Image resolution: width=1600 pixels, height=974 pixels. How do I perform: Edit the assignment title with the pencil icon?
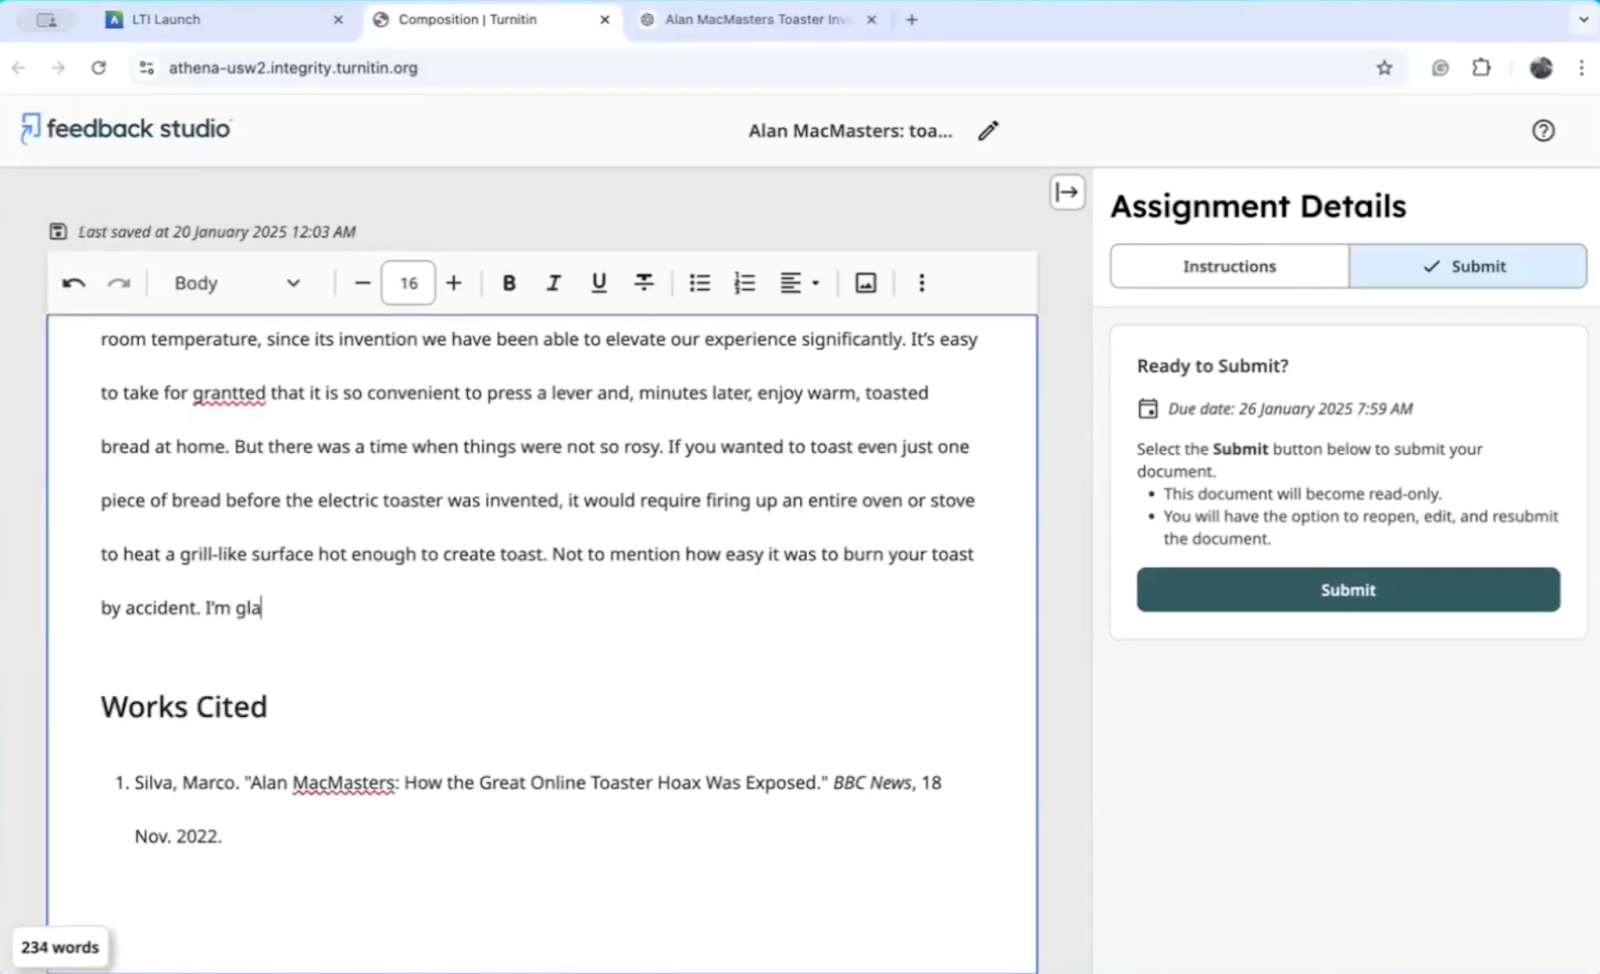(987, 130)
